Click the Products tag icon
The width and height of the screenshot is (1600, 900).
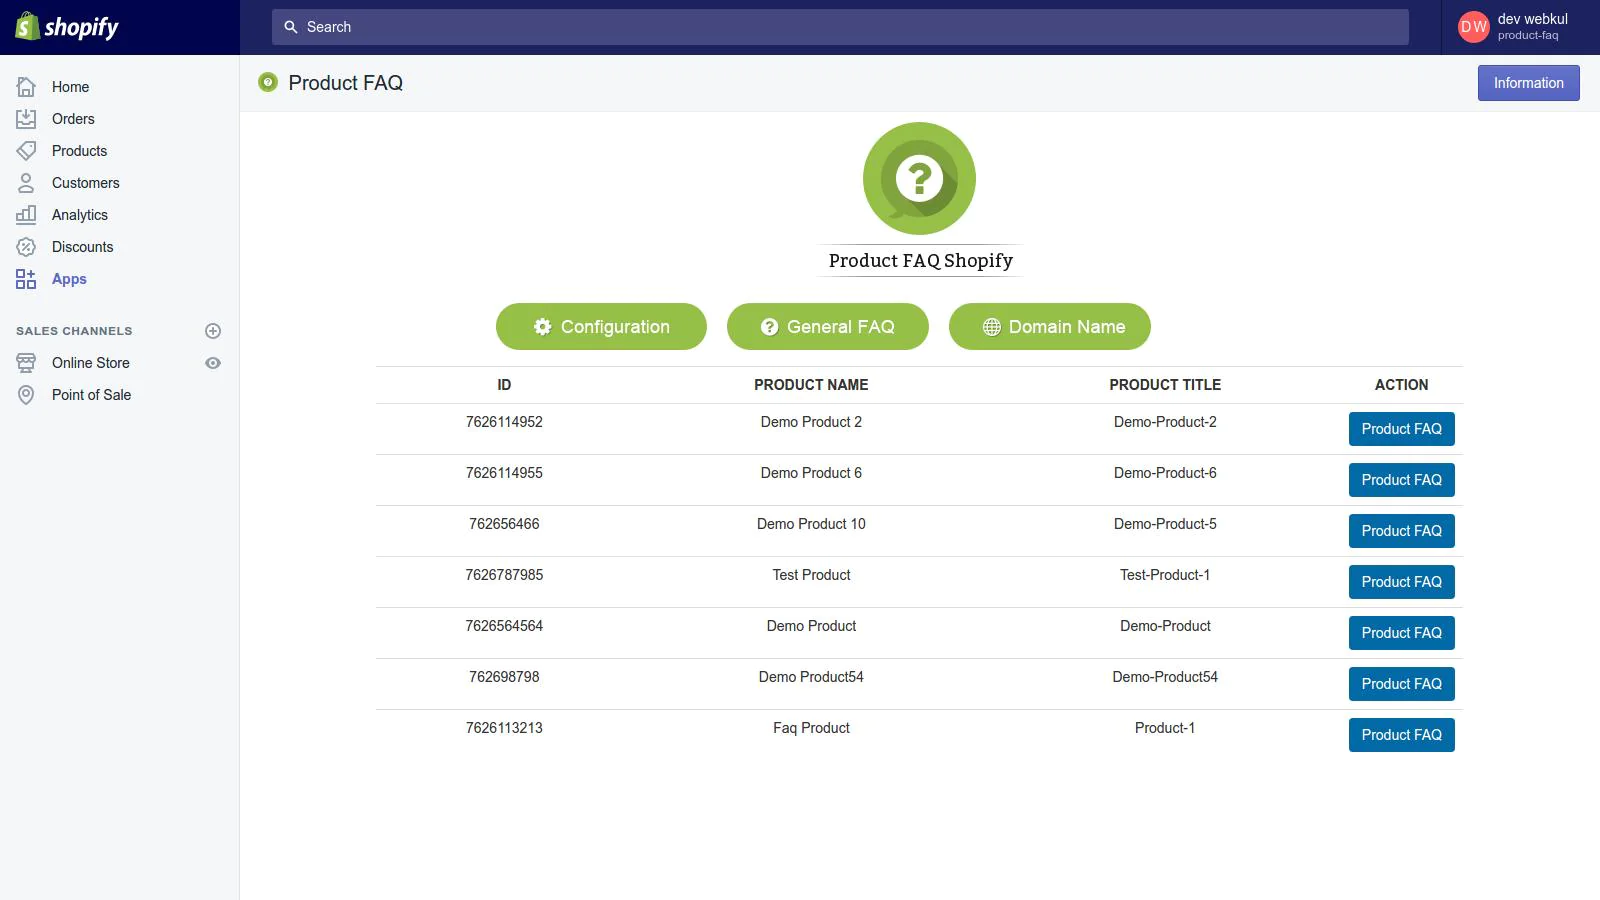[x=26, y=151]
